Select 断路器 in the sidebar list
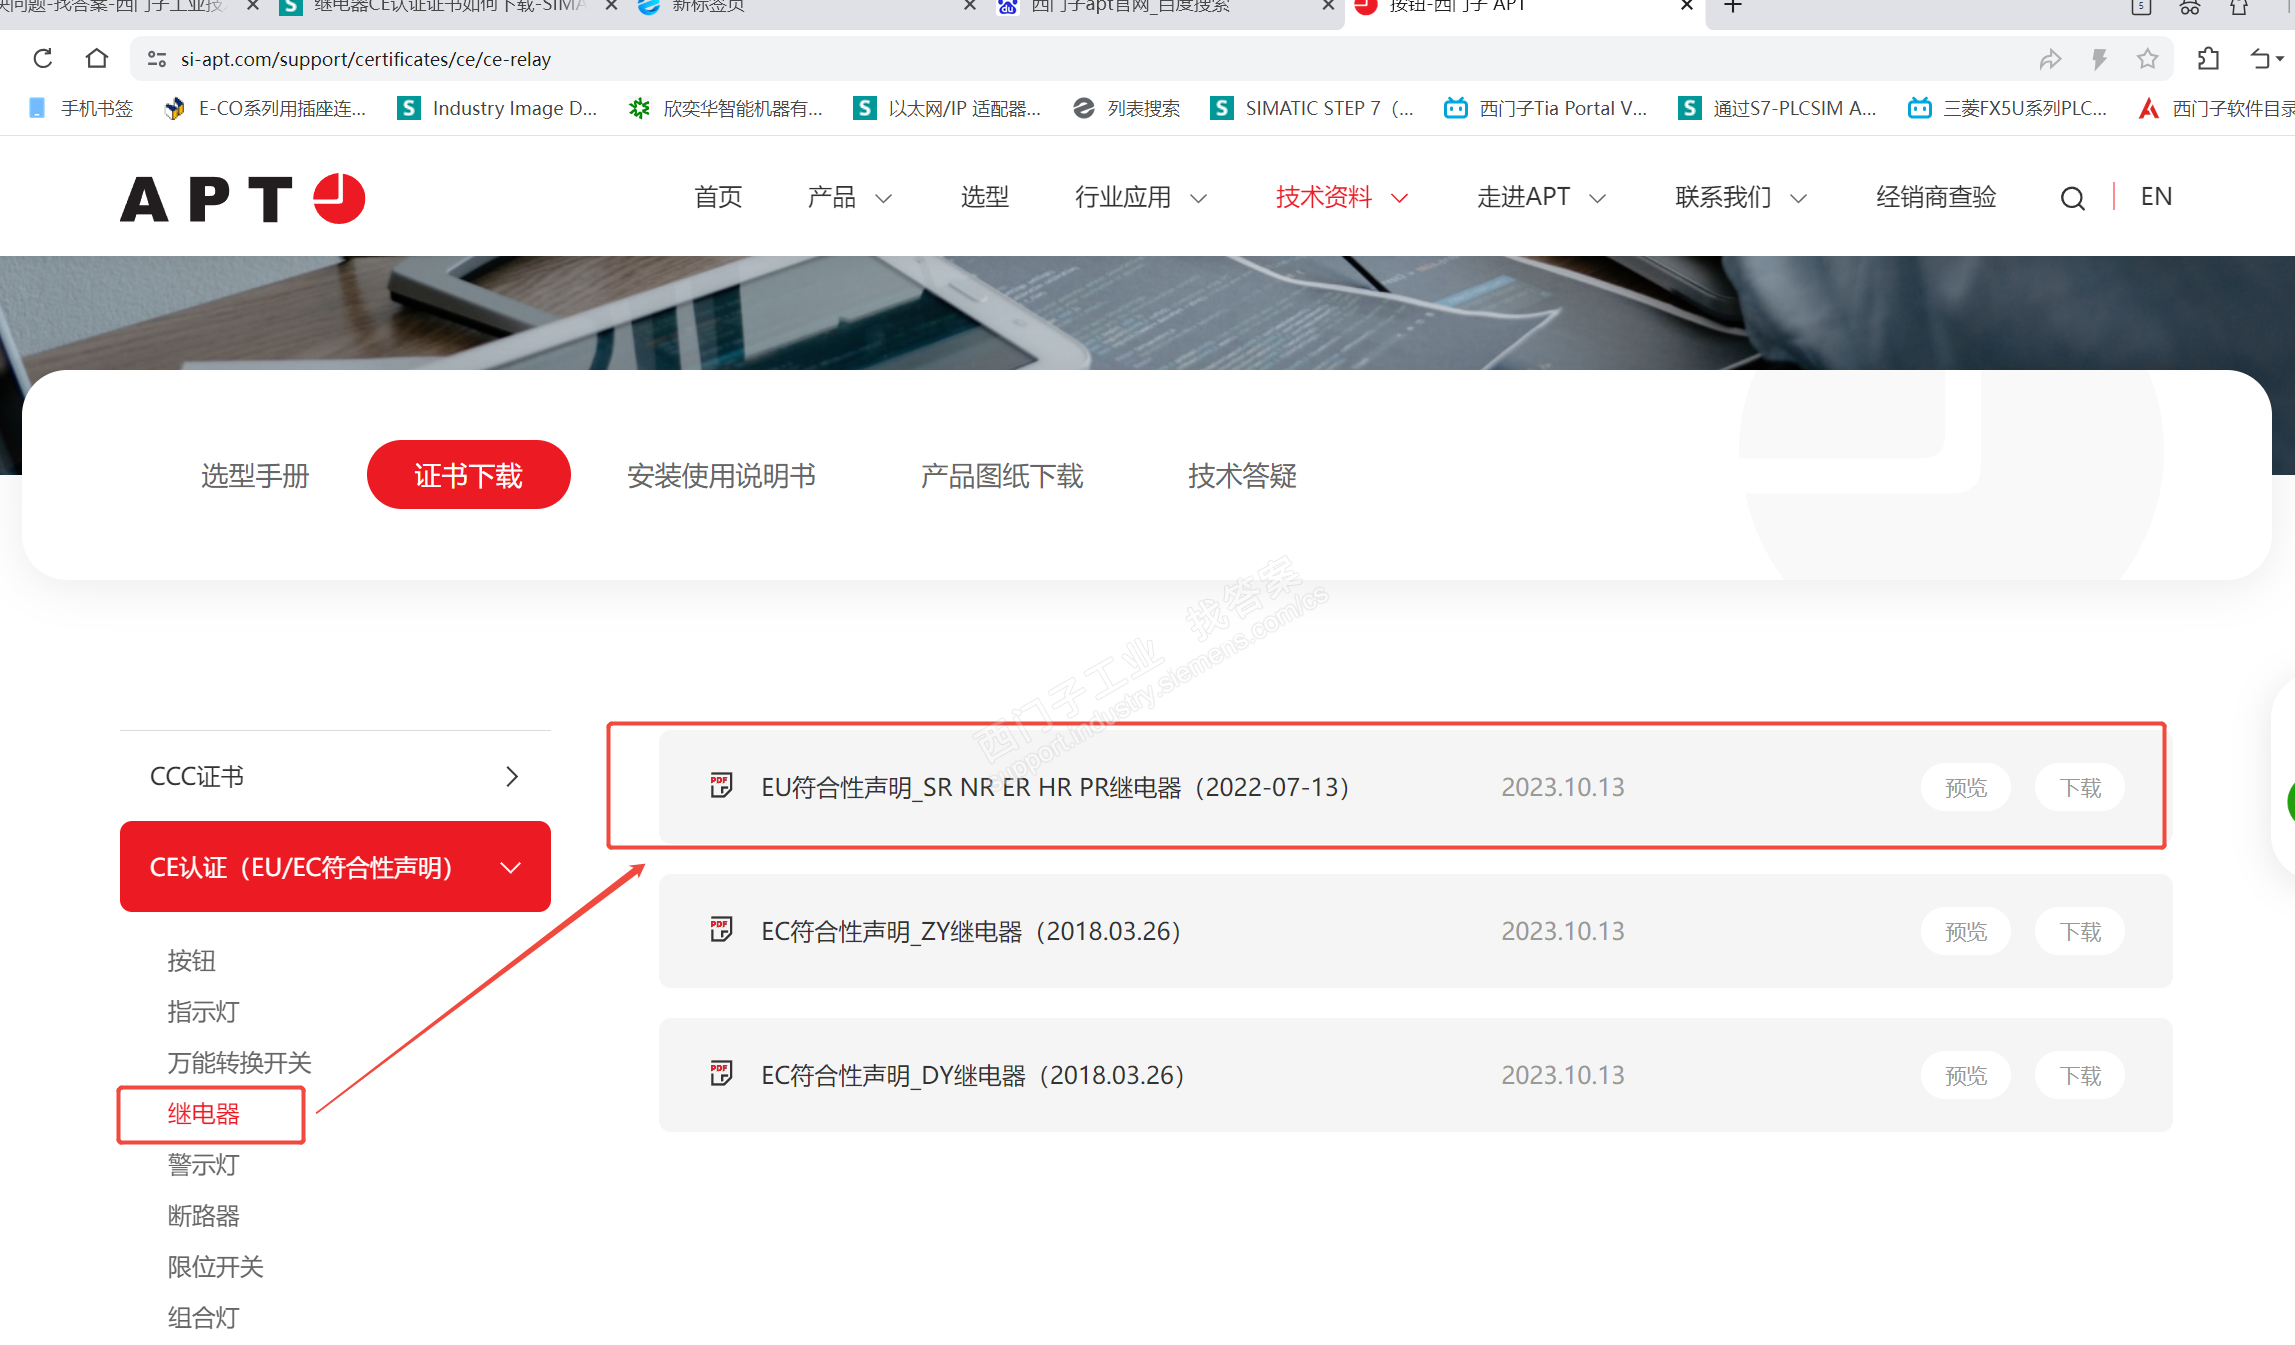 [204, 1216]
